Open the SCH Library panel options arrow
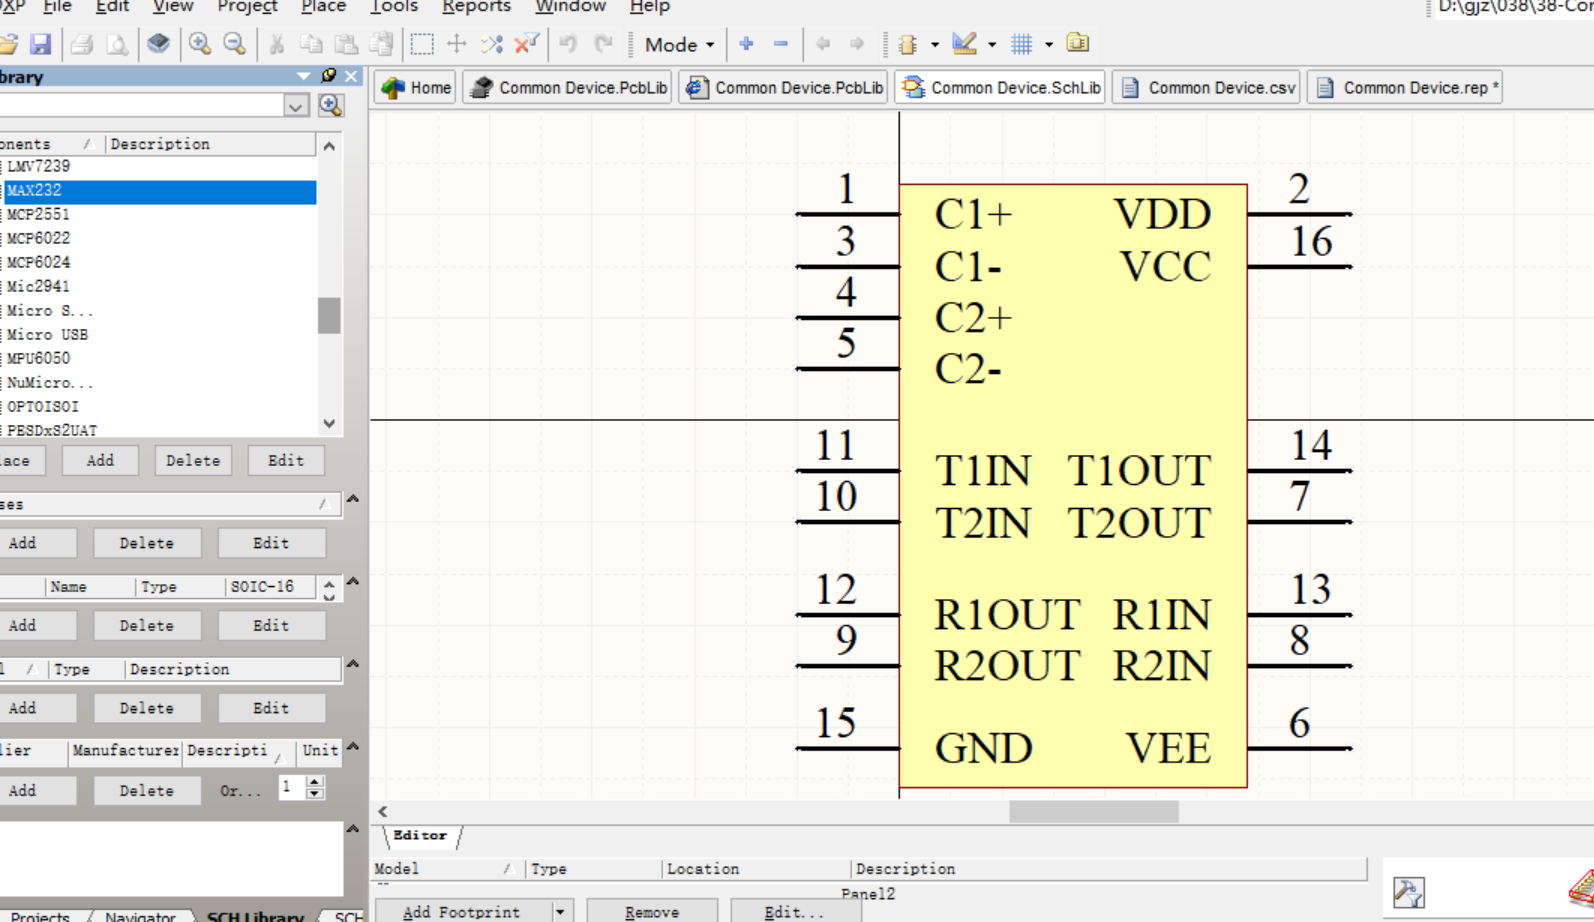This screenshot has height=922, width=1594. pyautogui.click(x=304, y=76)
